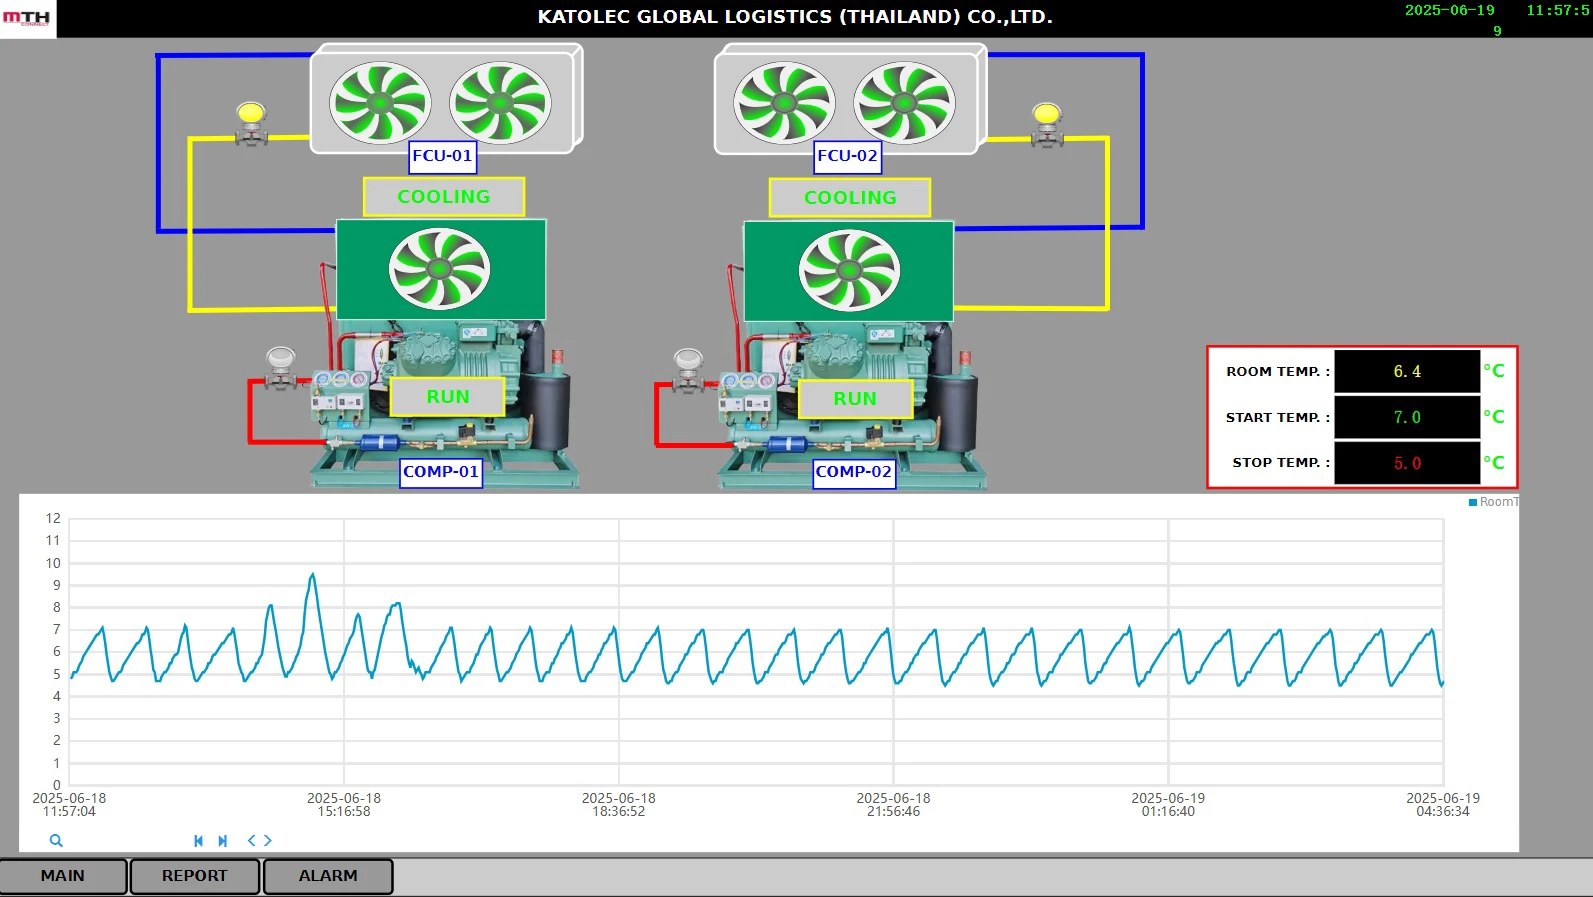This screenshot has width=1593, height=897.
Task: Edit the START TEMP value 7.0
Action: pos(1407,417)
